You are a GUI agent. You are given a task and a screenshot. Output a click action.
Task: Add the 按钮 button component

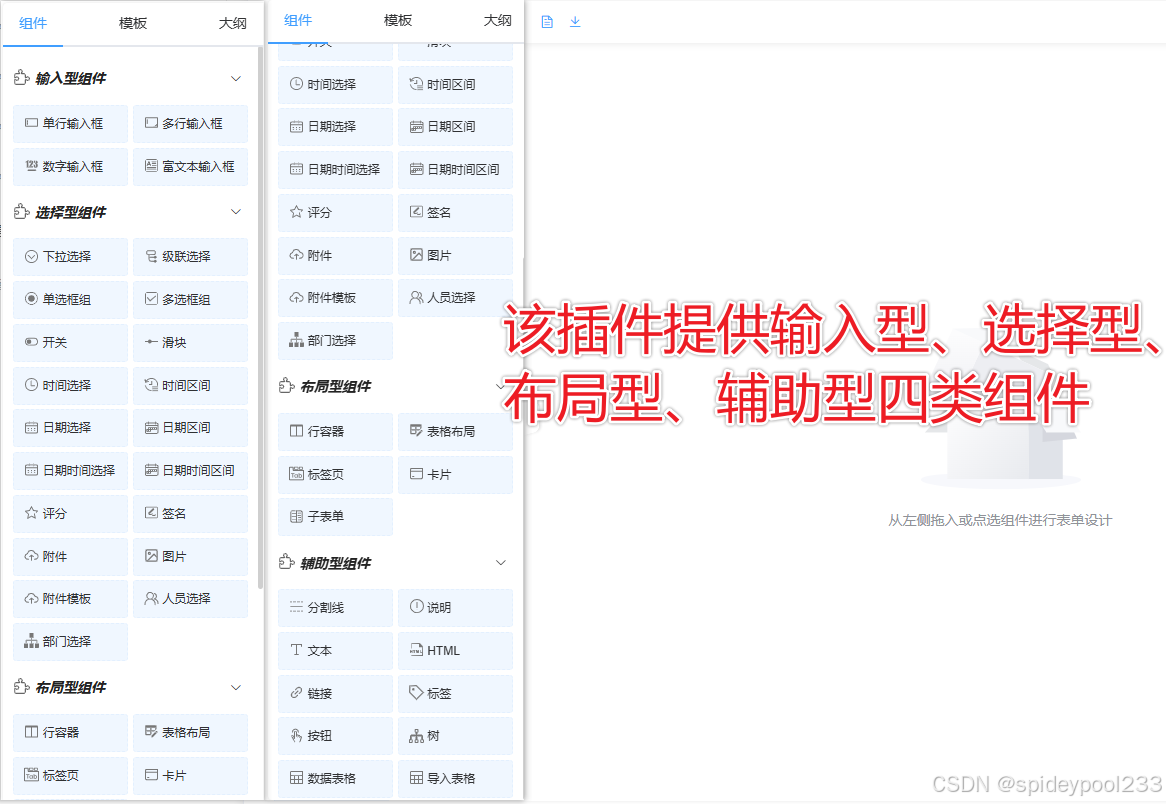click(335, 736)
